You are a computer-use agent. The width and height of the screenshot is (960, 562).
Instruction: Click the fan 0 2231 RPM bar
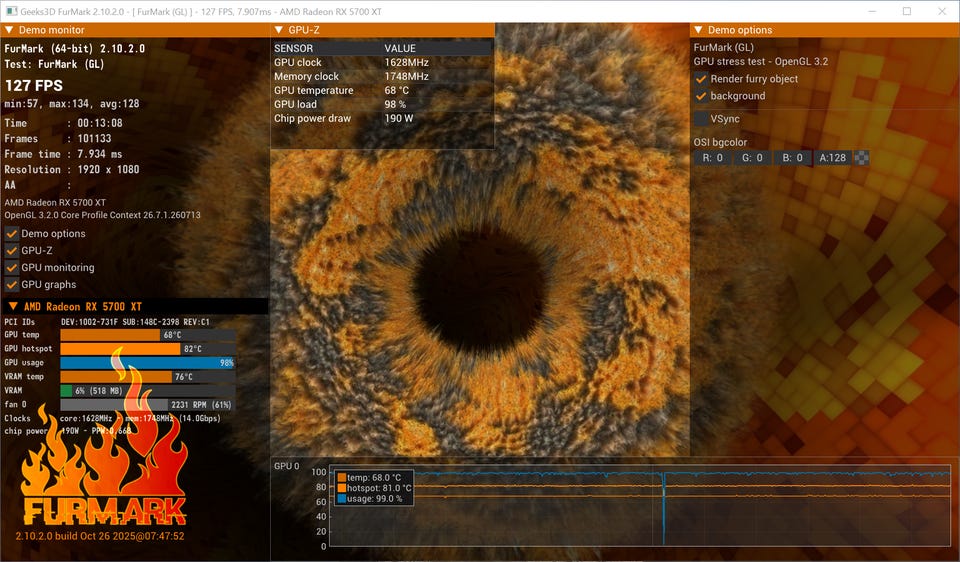[148, 405]
